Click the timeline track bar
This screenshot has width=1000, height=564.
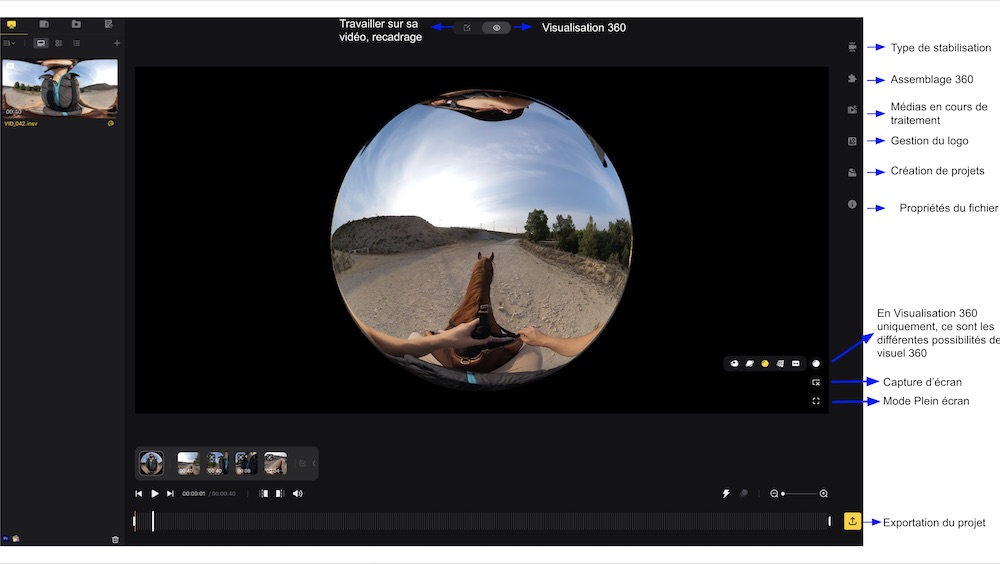tap(482, 521)
